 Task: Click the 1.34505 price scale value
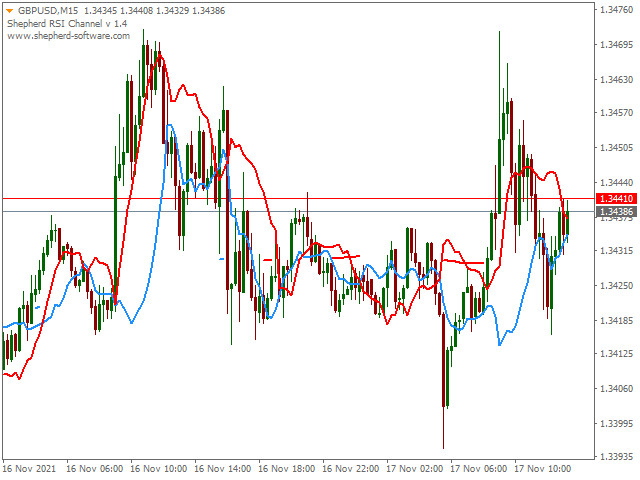(616, 147)
